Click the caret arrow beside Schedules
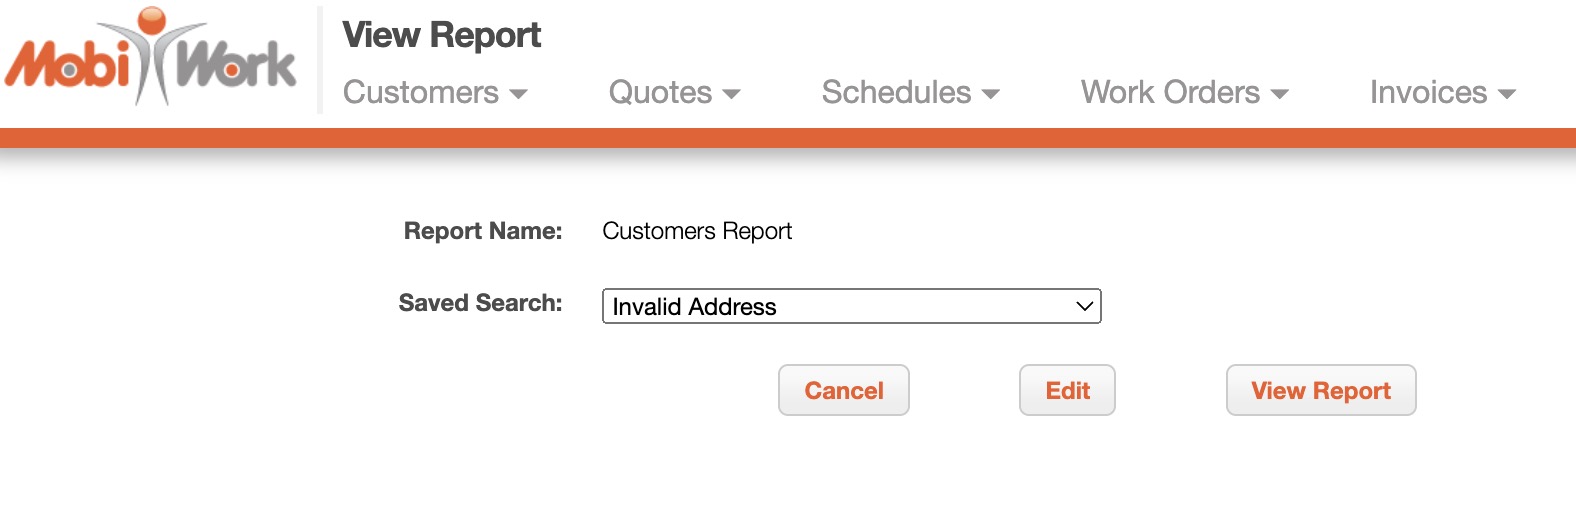The height and width of the screenshot is (520, 1576). coord(990,94)
